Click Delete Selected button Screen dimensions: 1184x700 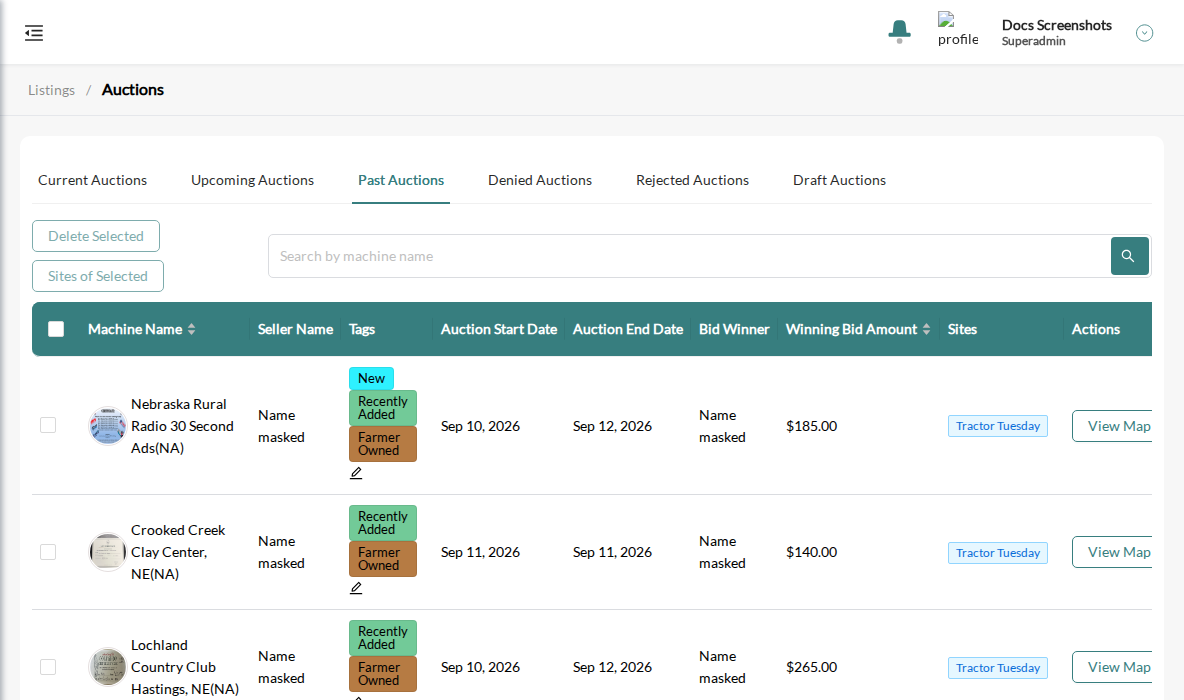click(x=96, y=236)
